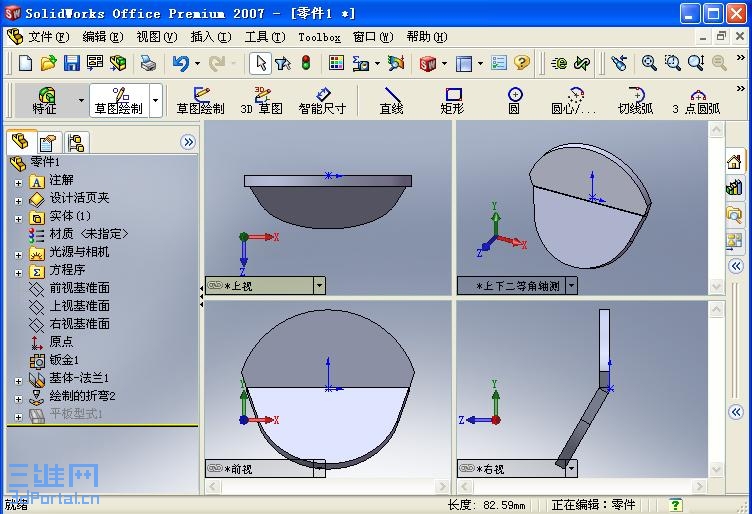Expand the 注解 annotations tree node
Viewport: 752px width, 514px height.
18,183
